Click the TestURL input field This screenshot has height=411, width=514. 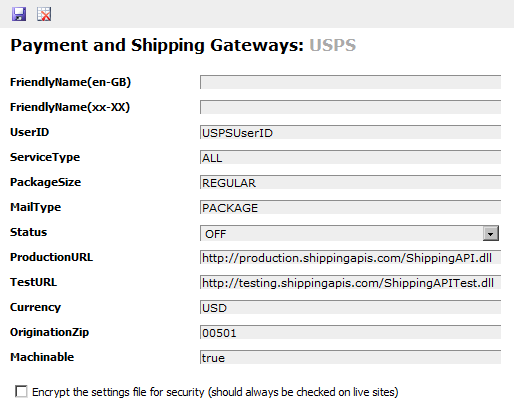tap(350, 282)
